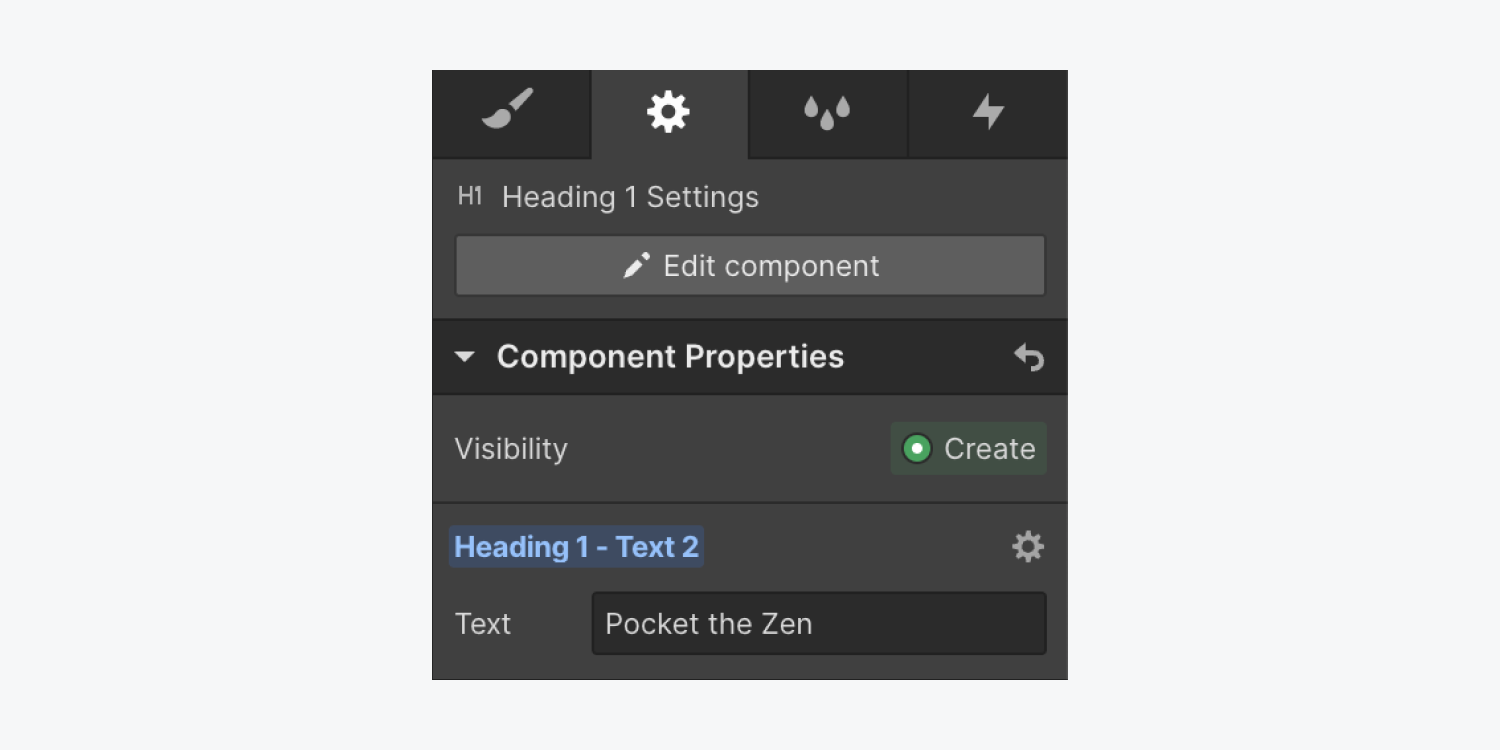
Task: Select the highlighted Heading 1 - Text 2 label
Action: [x=576, y=547]
